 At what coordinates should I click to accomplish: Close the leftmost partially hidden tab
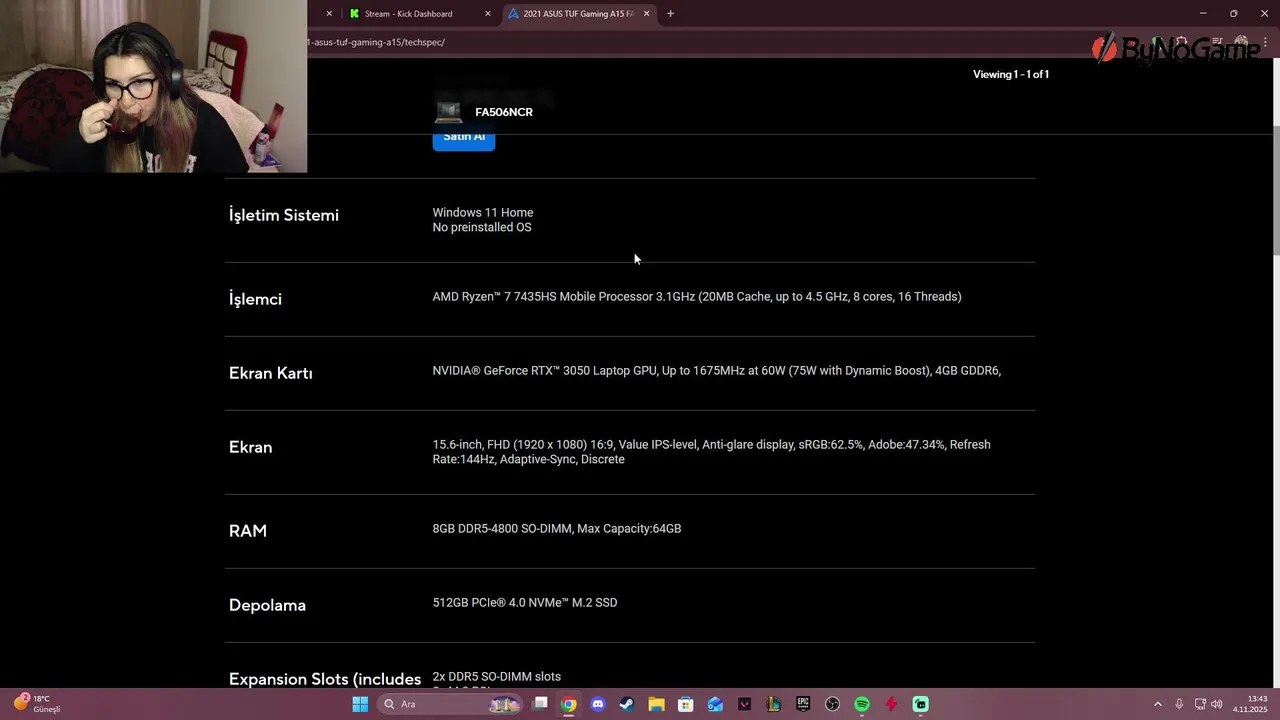pos(329,14)
